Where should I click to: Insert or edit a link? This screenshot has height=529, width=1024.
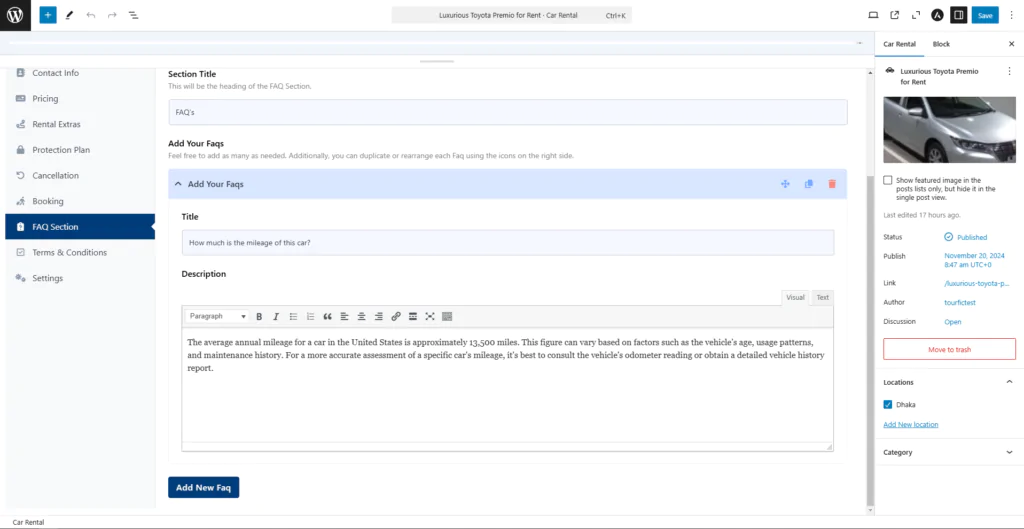(396, 316)
